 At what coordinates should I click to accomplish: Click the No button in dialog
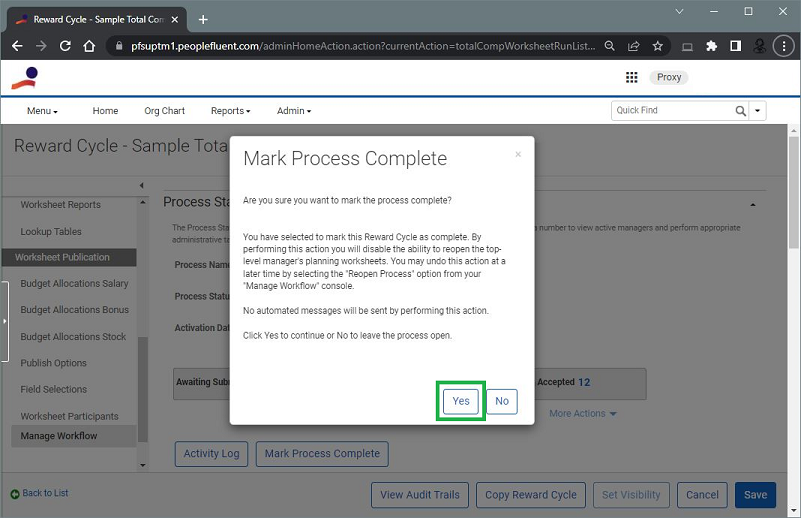point(502,401)
